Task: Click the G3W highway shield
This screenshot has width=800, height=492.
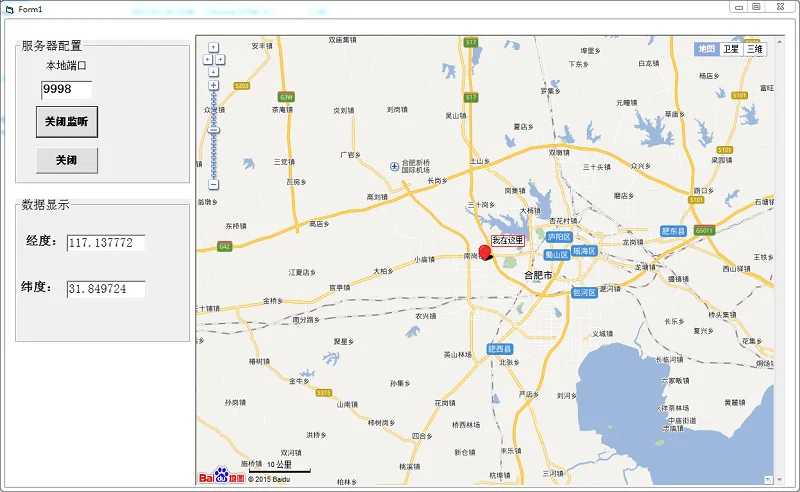Action: point(286,97)
